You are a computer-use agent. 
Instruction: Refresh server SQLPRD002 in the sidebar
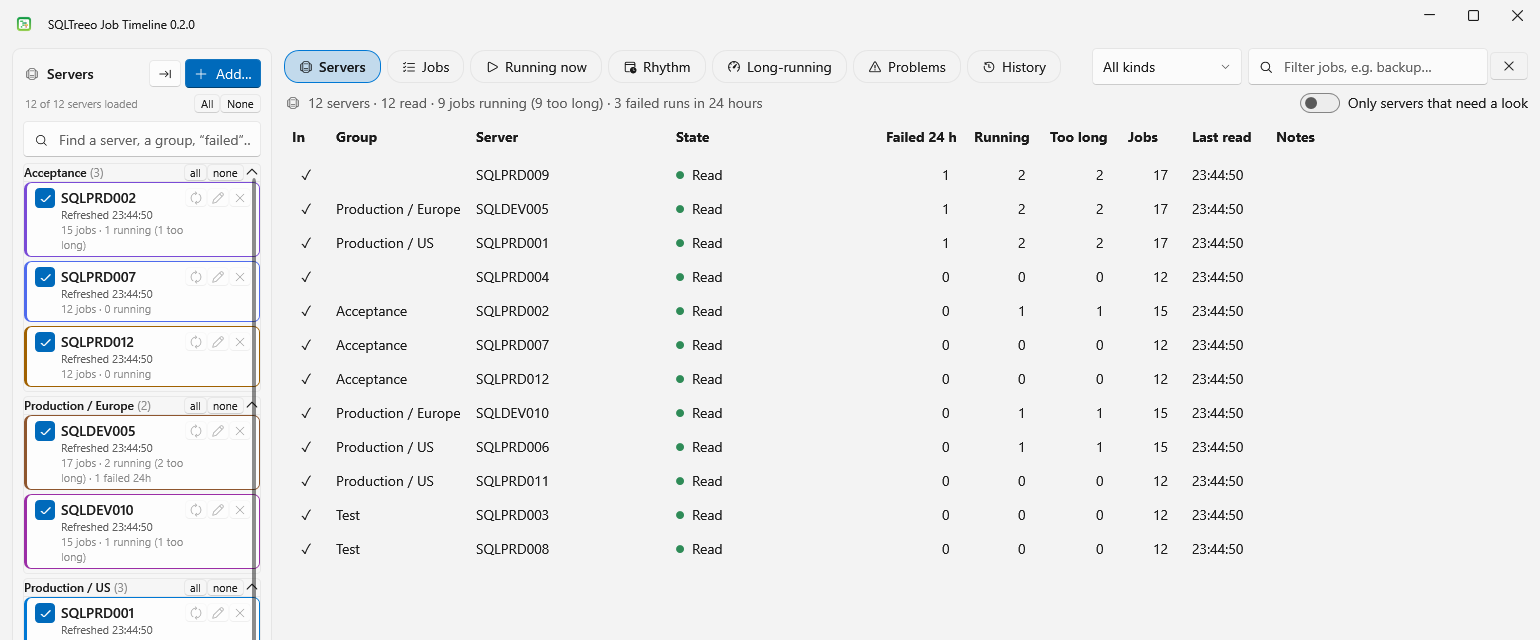point(196,198)
